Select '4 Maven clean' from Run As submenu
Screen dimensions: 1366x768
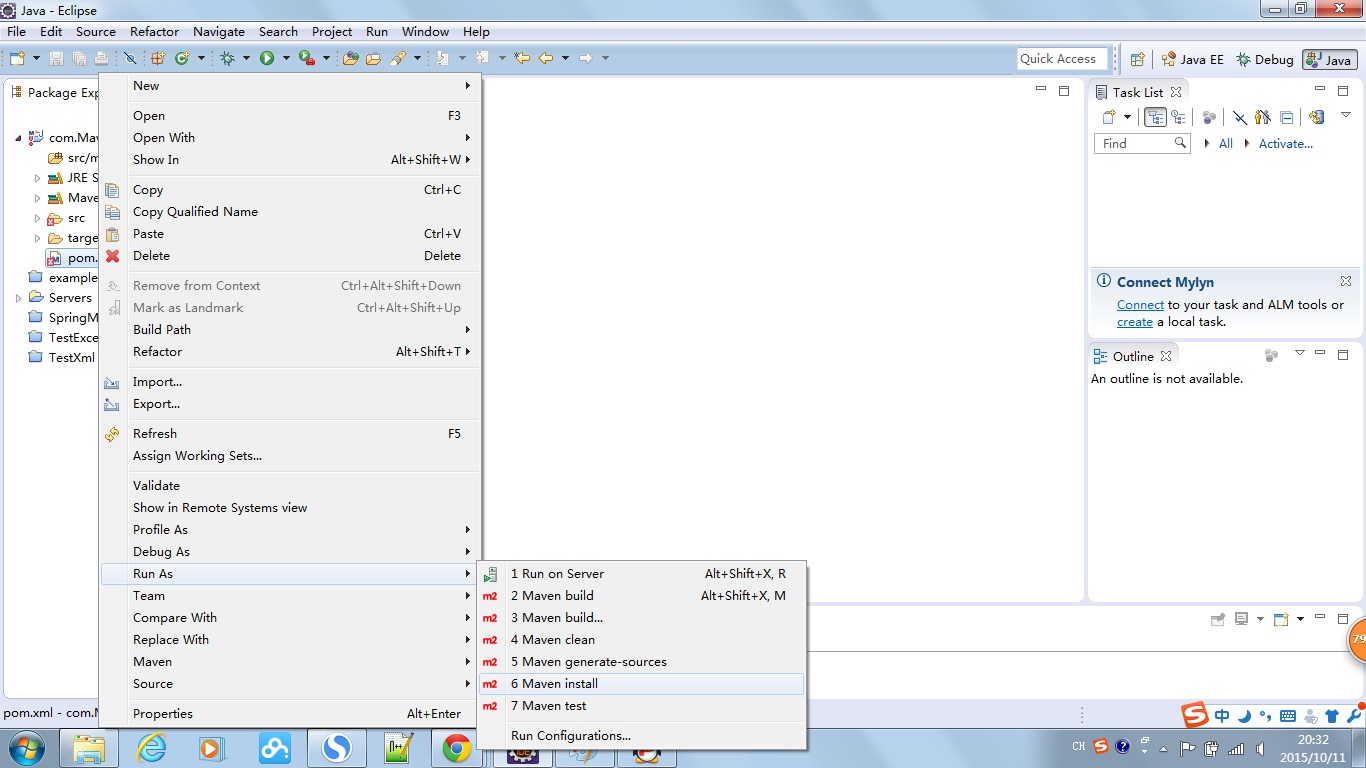click(x=641, y=640)
